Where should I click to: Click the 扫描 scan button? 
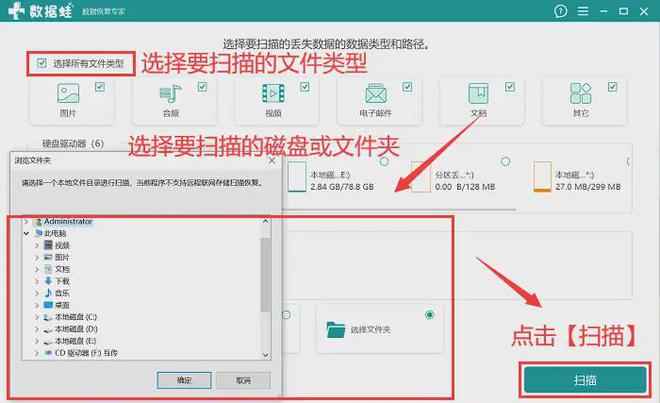click(585, 380)
